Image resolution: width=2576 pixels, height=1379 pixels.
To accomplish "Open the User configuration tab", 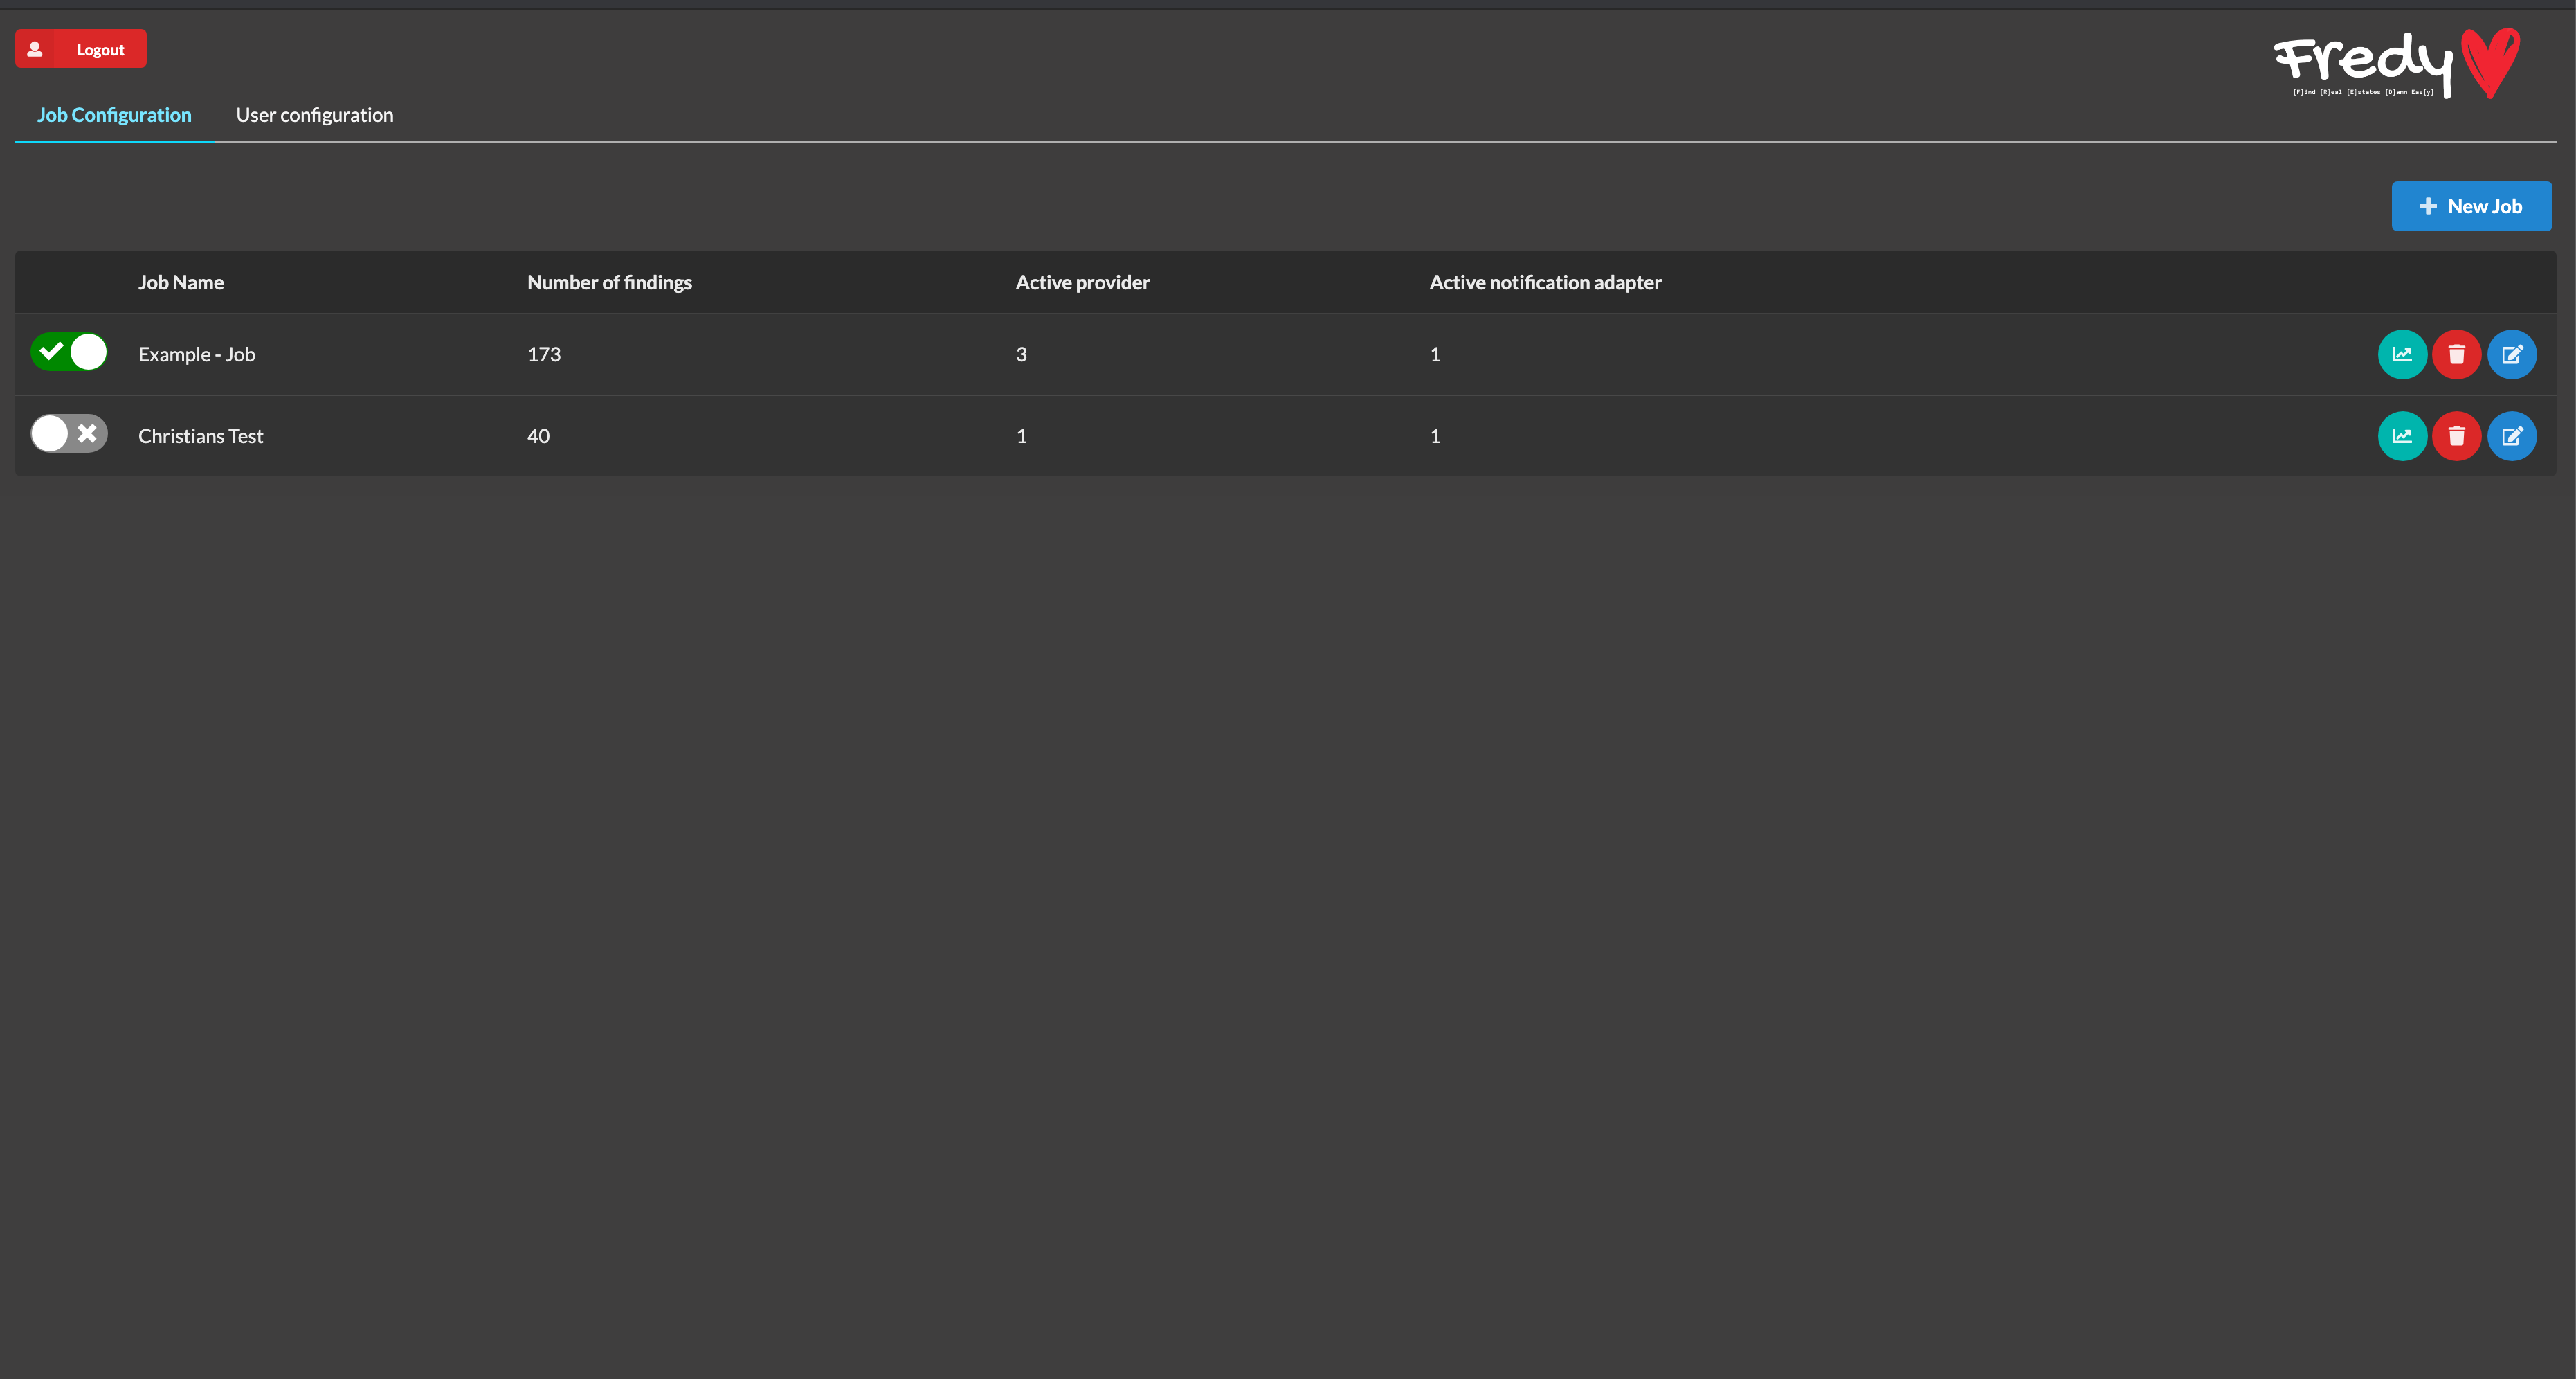I will [x=315, y=115].
